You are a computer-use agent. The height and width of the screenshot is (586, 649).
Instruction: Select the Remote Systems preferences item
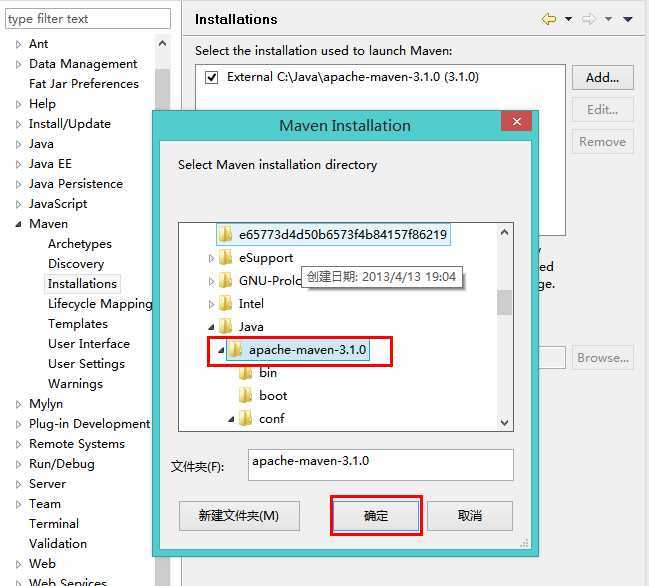tap(77, 444)
